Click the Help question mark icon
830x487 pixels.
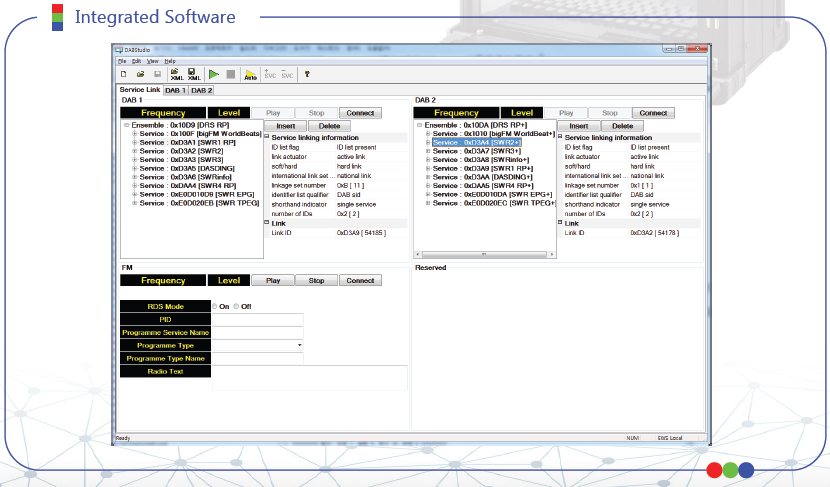[307, 74]
